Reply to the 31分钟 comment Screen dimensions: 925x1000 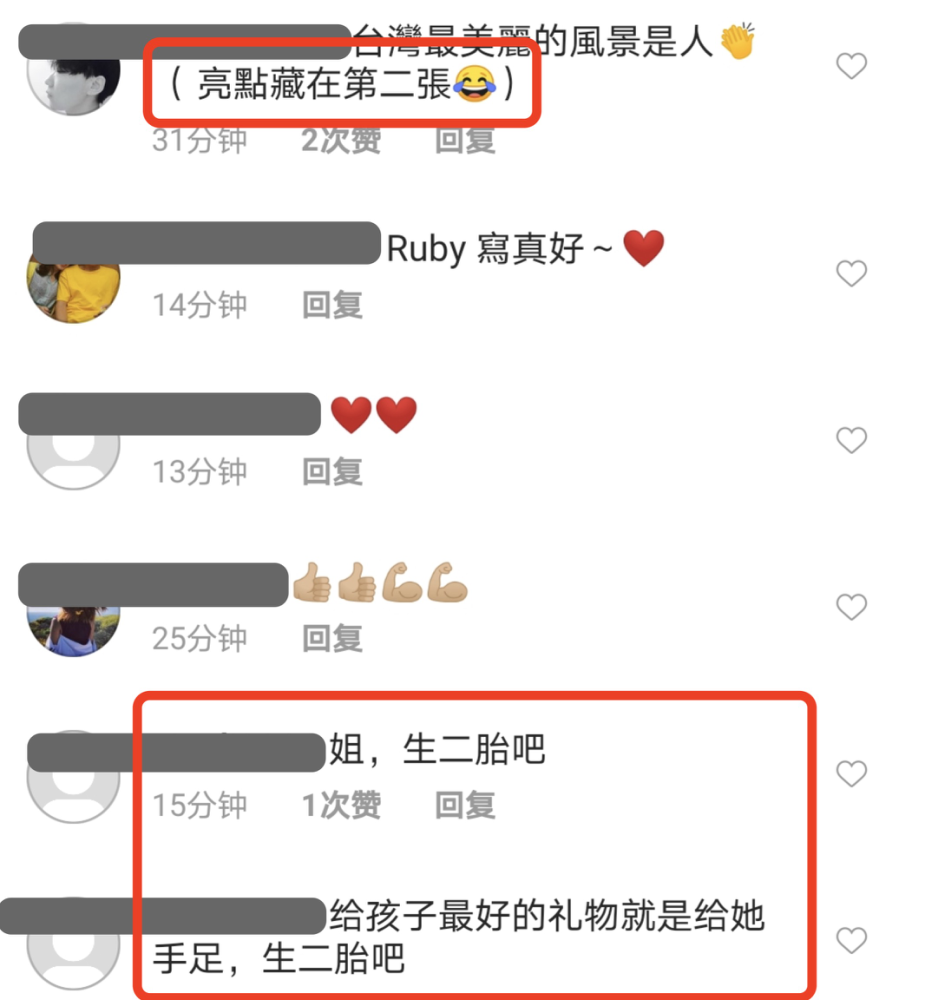[x=465, y=140]
